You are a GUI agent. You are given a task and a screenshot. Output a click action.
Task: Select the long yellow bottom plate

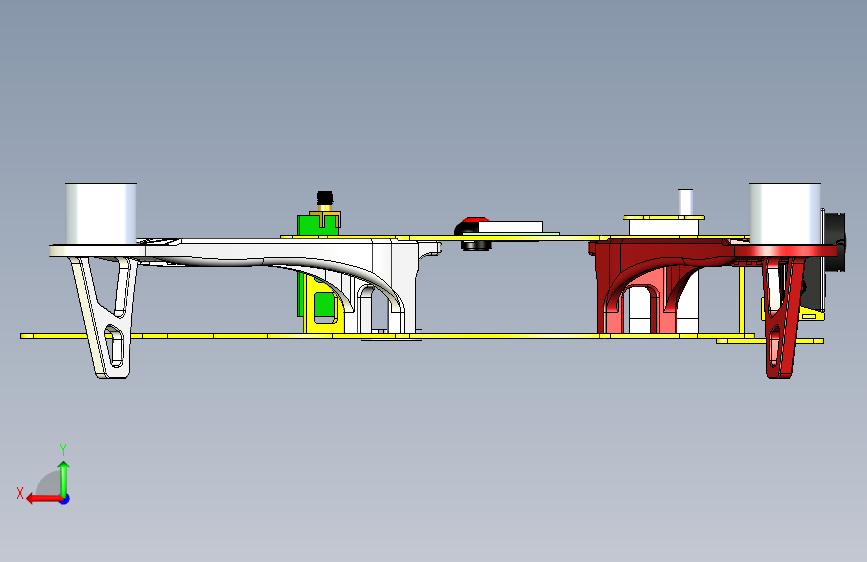pyautogui.click(x=387, y=336)
